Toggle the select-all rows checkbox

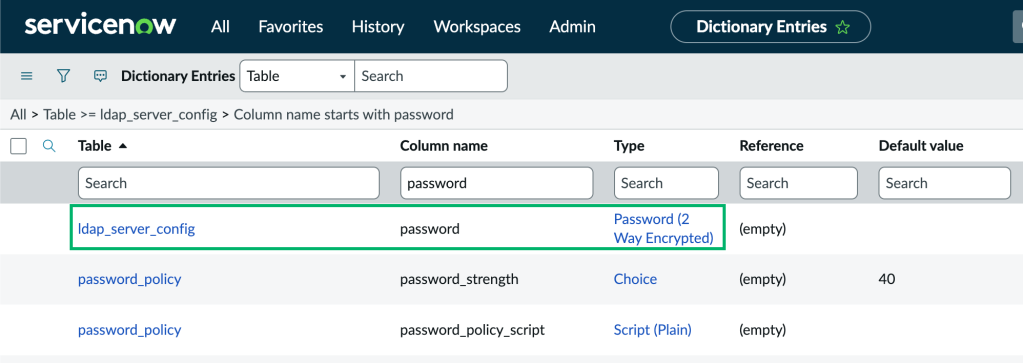pos(19,146)
